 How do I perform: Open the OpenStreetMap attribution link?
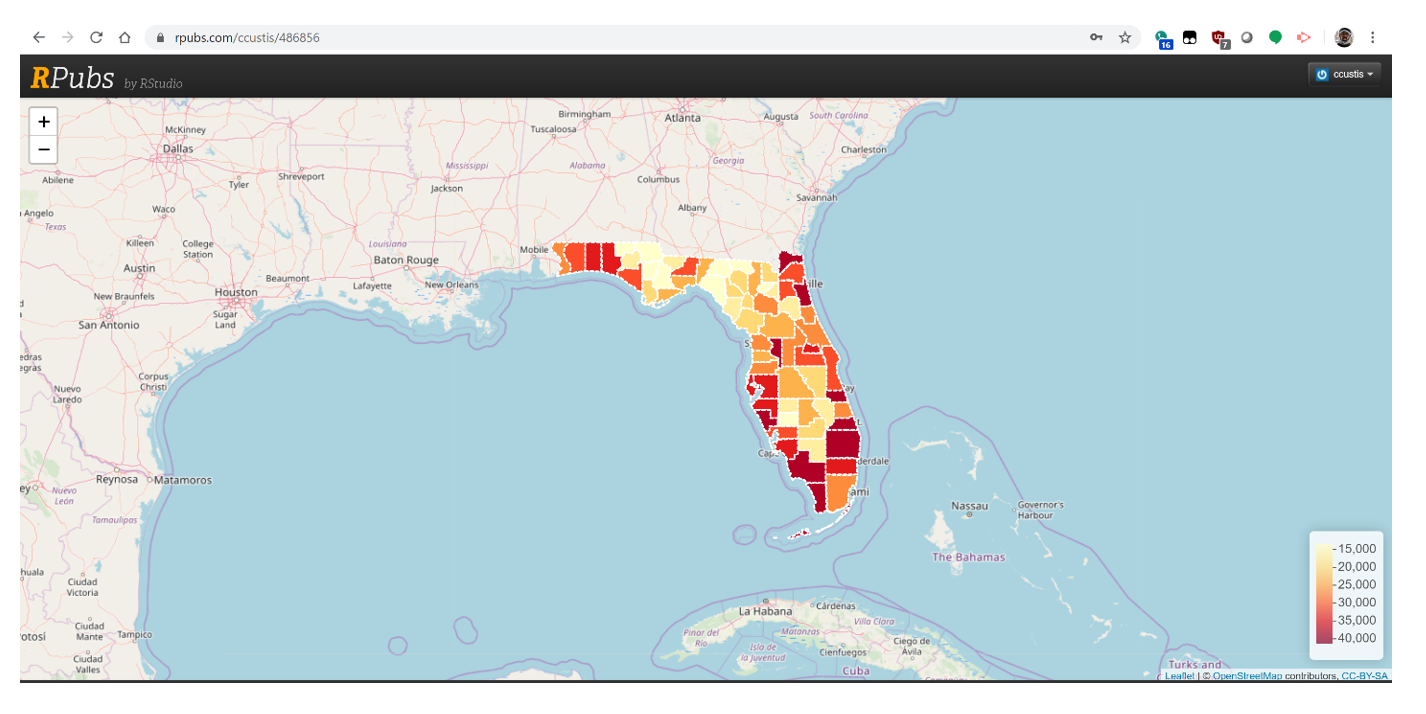[1247, 676]
